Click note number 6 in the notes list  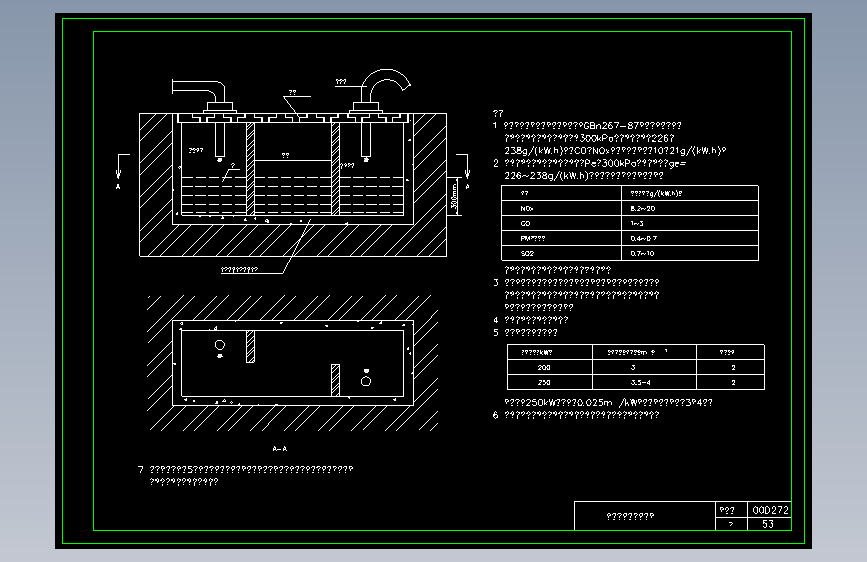[495, 415]
